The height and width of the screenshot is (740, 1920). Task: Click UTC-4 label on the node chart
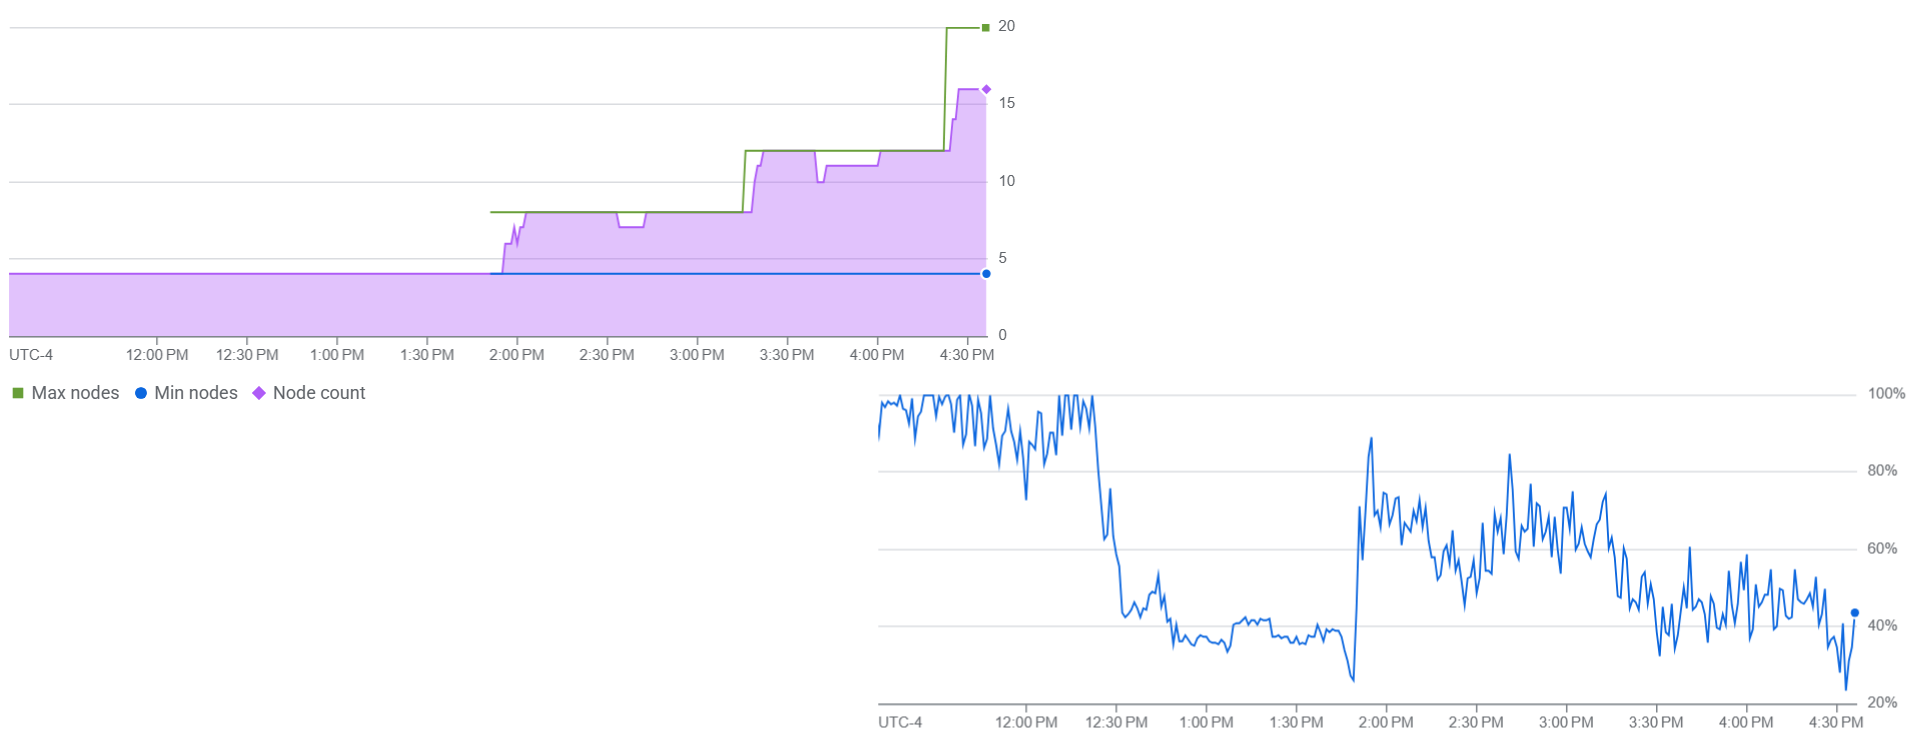[x=31, y=355]
